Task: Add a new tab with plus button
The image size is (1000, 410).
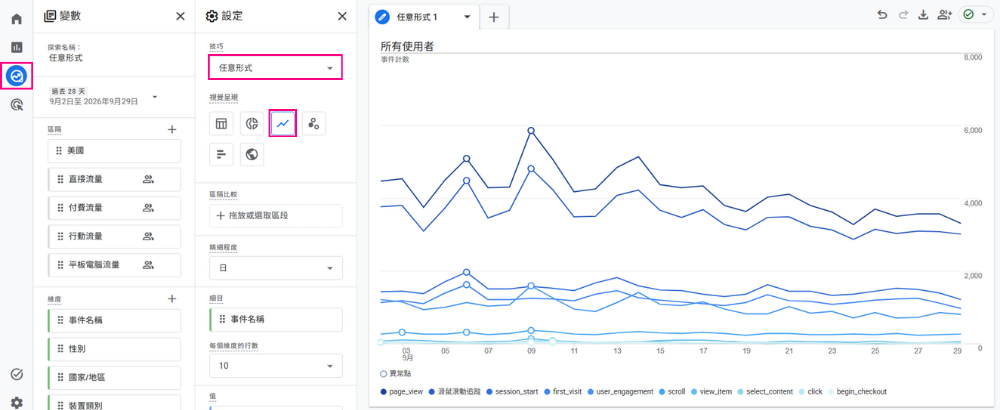Action: 494,17
